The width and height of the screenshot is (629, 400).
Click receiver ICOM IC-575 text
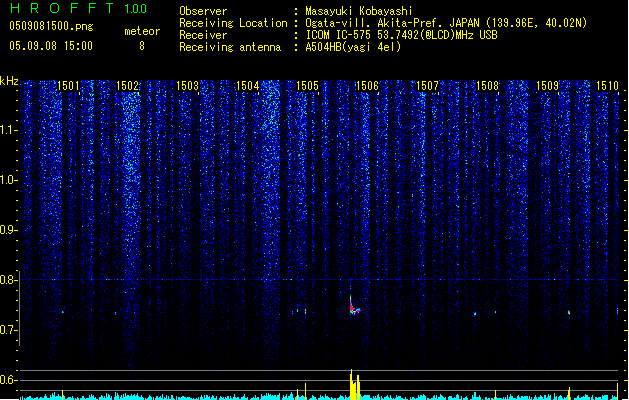click(x=401, y=35)
